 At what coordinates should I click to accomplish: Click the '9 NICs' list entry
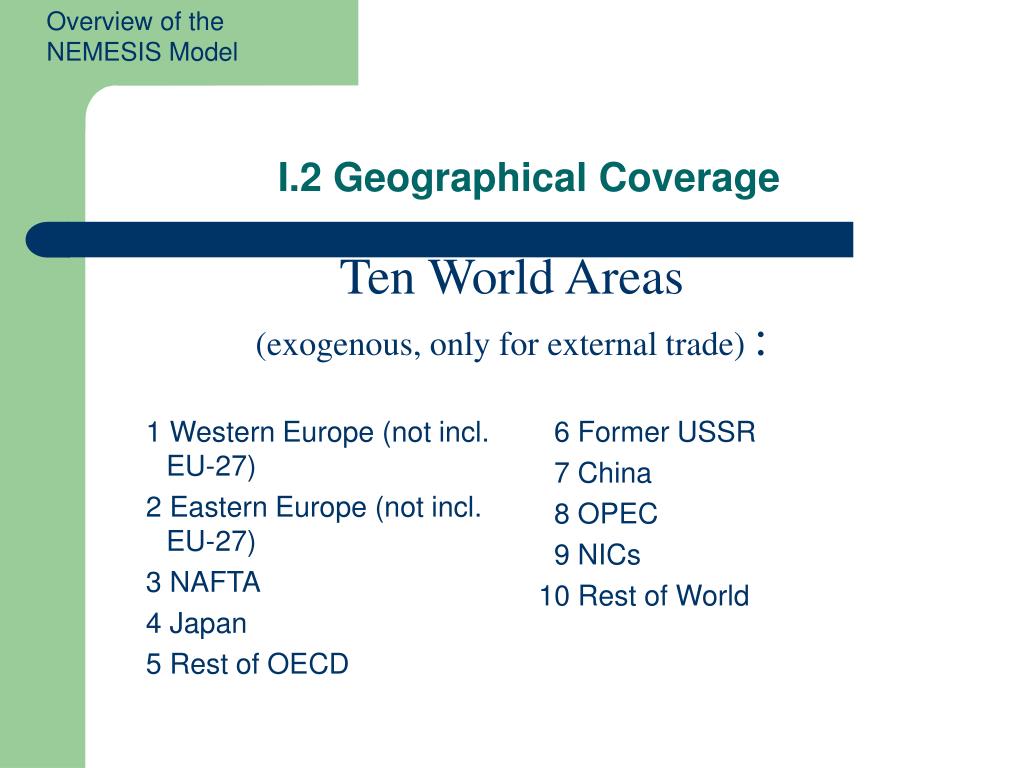point(597,555)
